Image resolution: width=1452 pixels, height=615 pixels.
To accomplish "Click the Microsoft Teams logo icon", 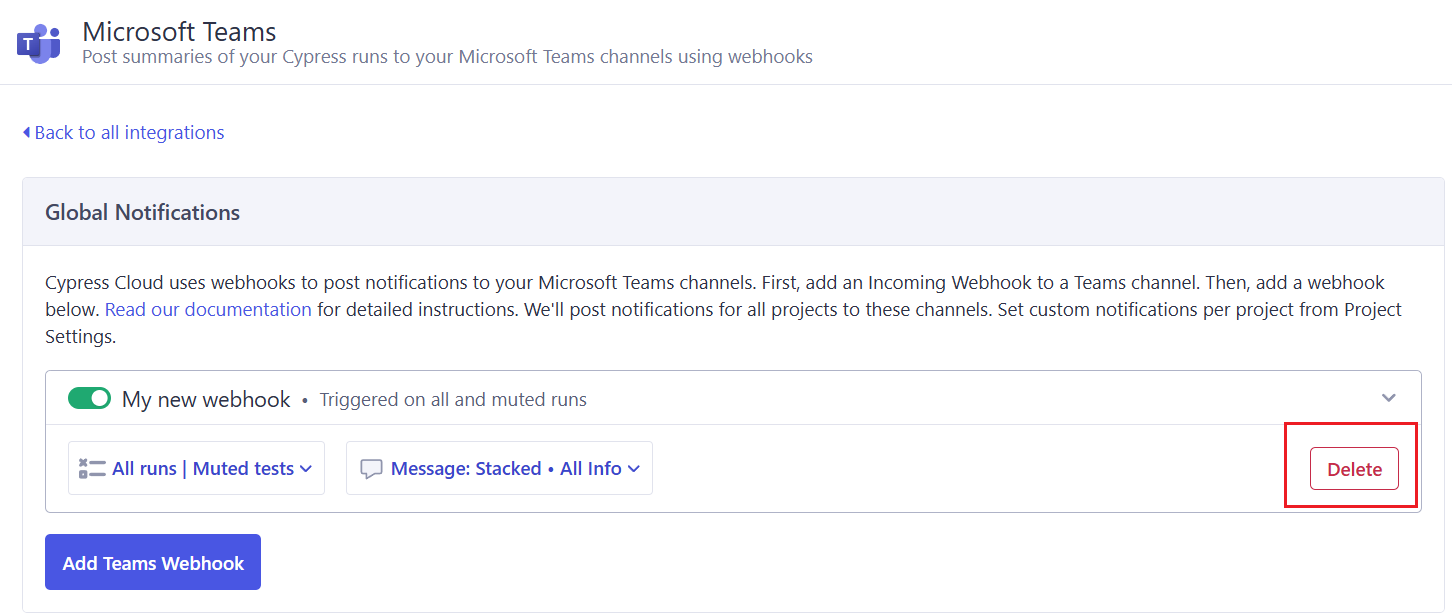I will pyautogui.click(x=39, y=43).
